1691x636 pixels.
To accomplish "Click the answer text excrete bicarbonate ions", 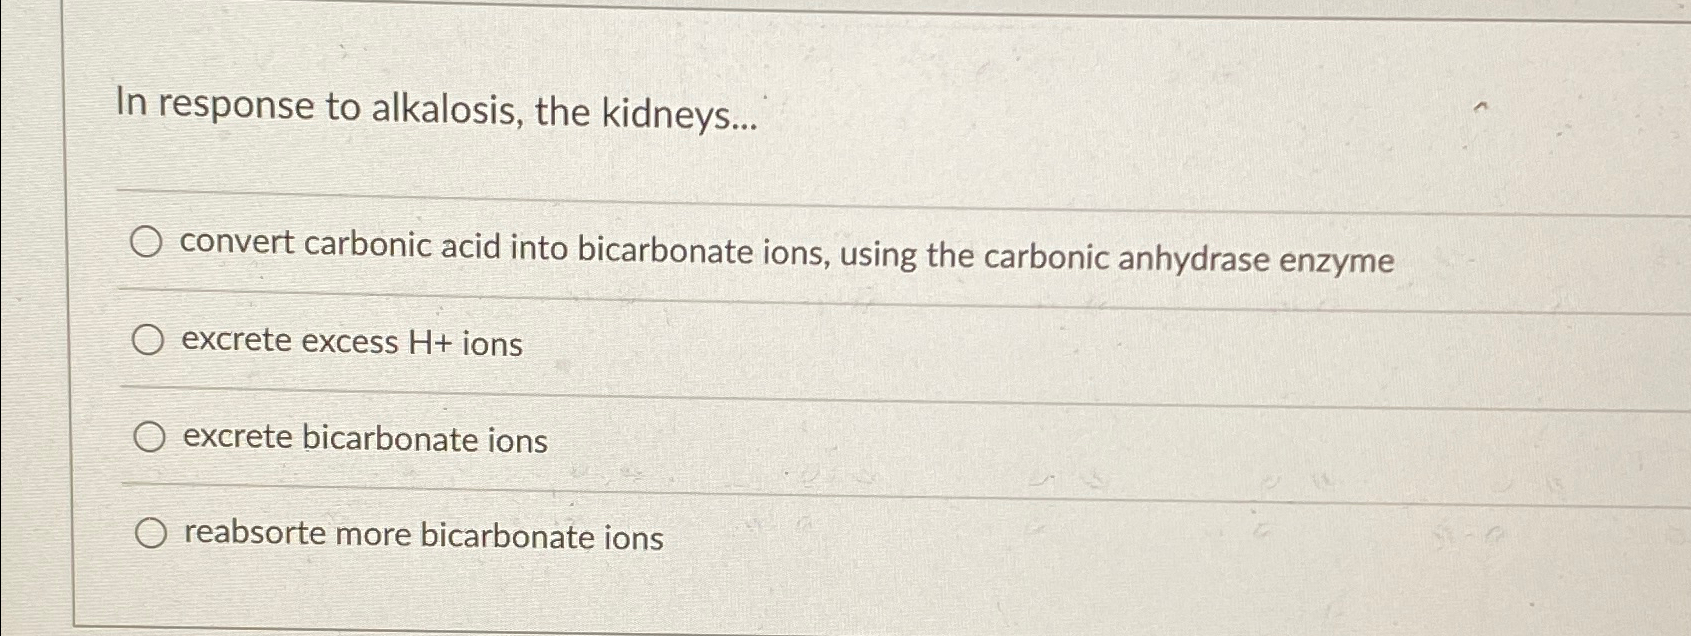I will [x=363, y=439].
